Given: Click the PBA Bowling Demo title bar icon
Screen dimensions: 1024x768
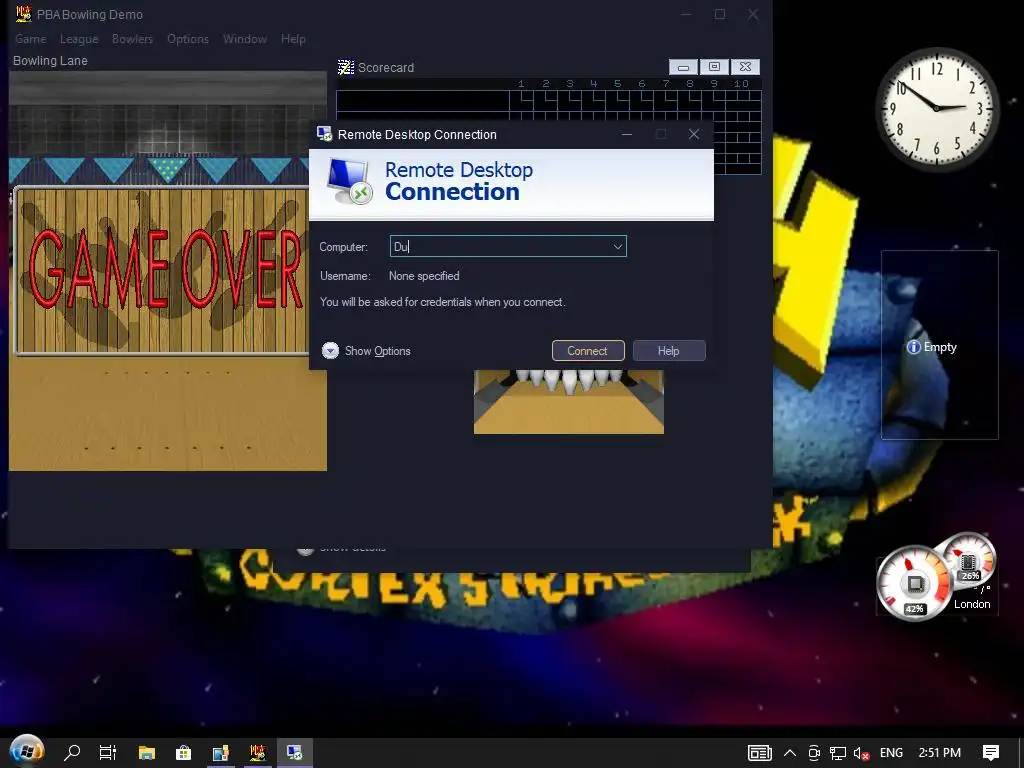Looking at the screenshot, I should (24, 14).
